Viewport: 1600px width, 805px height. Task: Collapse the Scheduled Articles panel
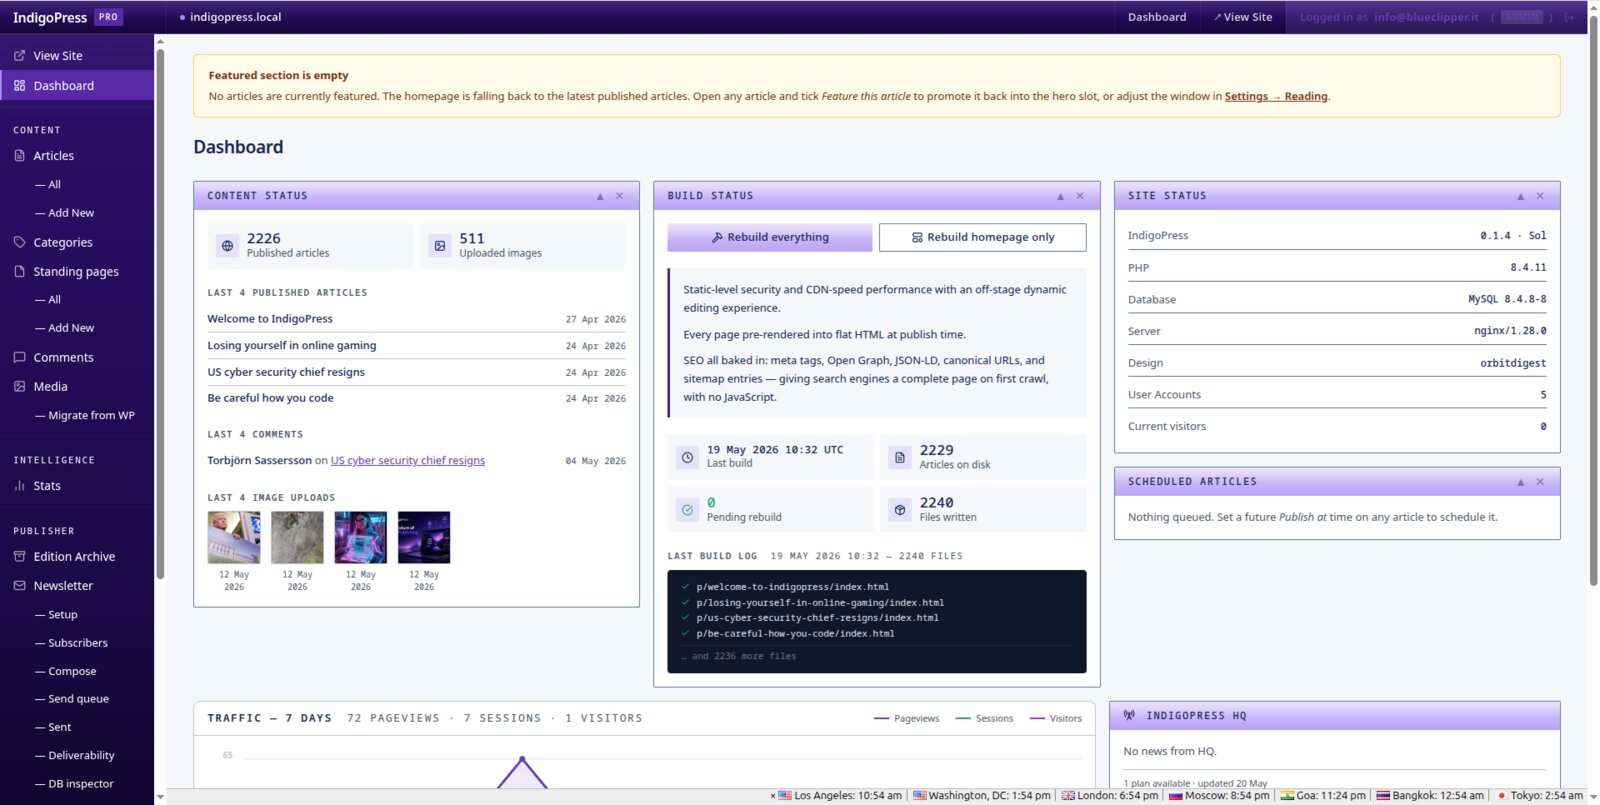tap(1521, 482)
